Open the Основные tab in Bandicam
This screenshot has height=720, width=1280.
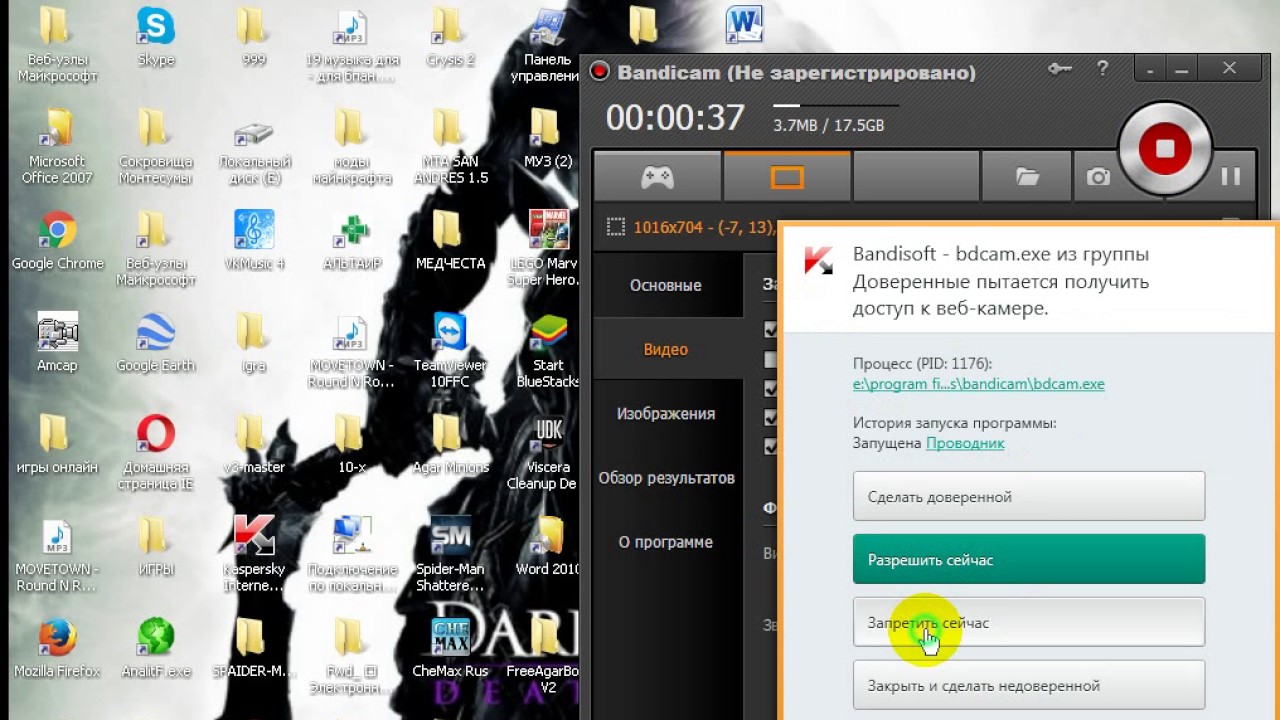coord(666,285)
